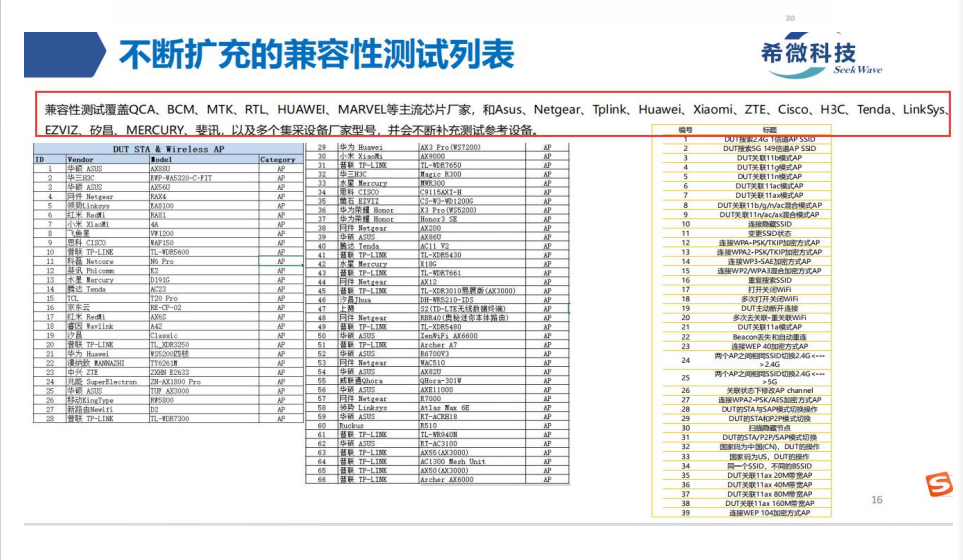
Task: Click the vendor cell 'Ruckus'
Action: 351,426
